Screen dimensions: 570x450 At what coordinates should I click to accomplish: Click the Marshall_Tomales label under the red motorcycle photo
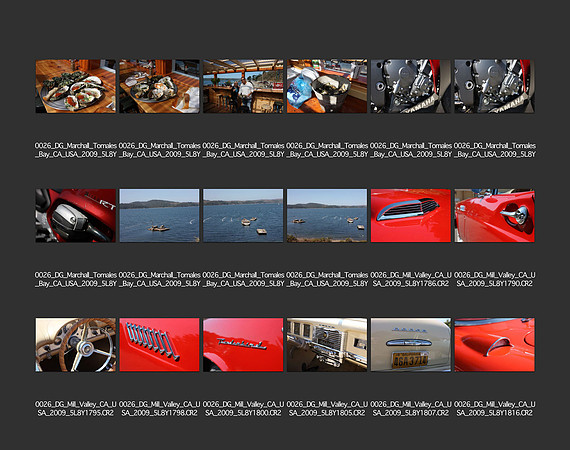(76, 279)
